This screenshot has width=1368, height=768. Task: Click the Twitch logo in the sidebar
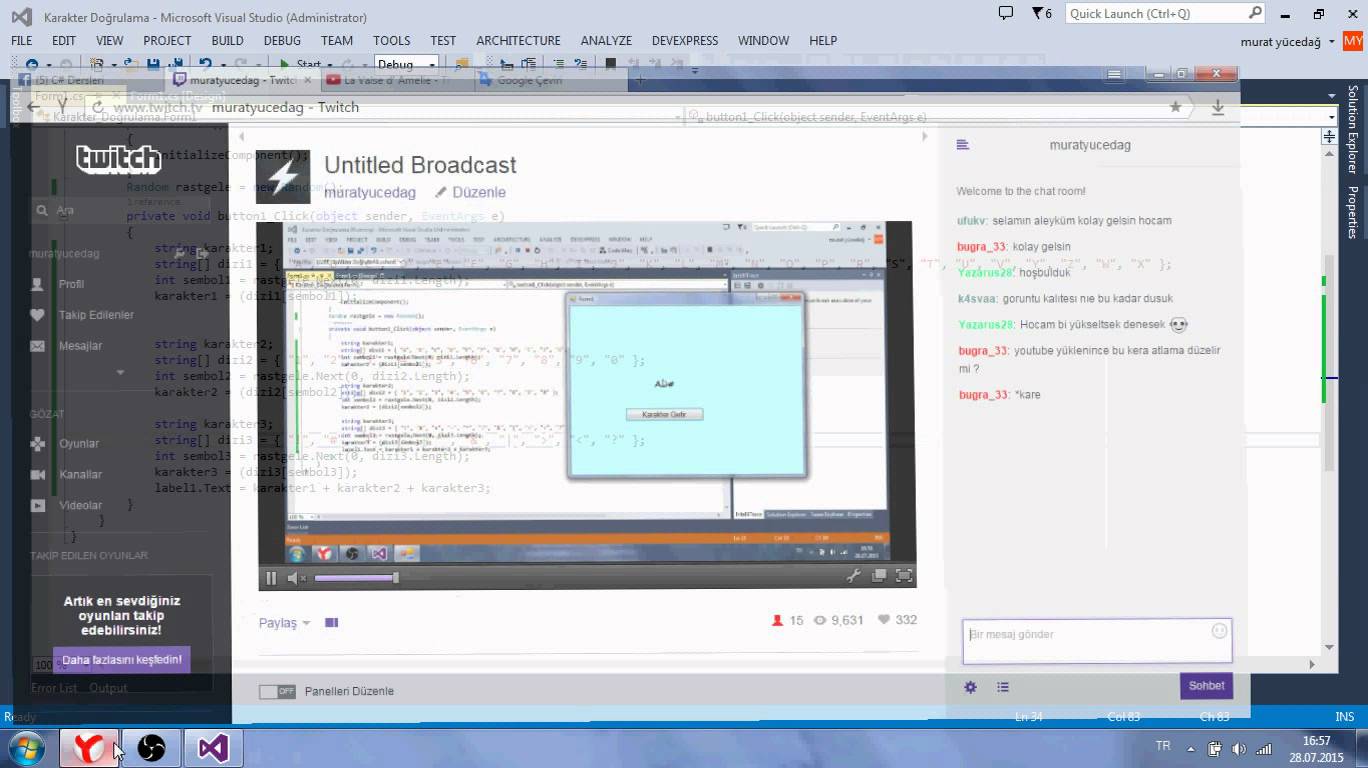point(118,158)
